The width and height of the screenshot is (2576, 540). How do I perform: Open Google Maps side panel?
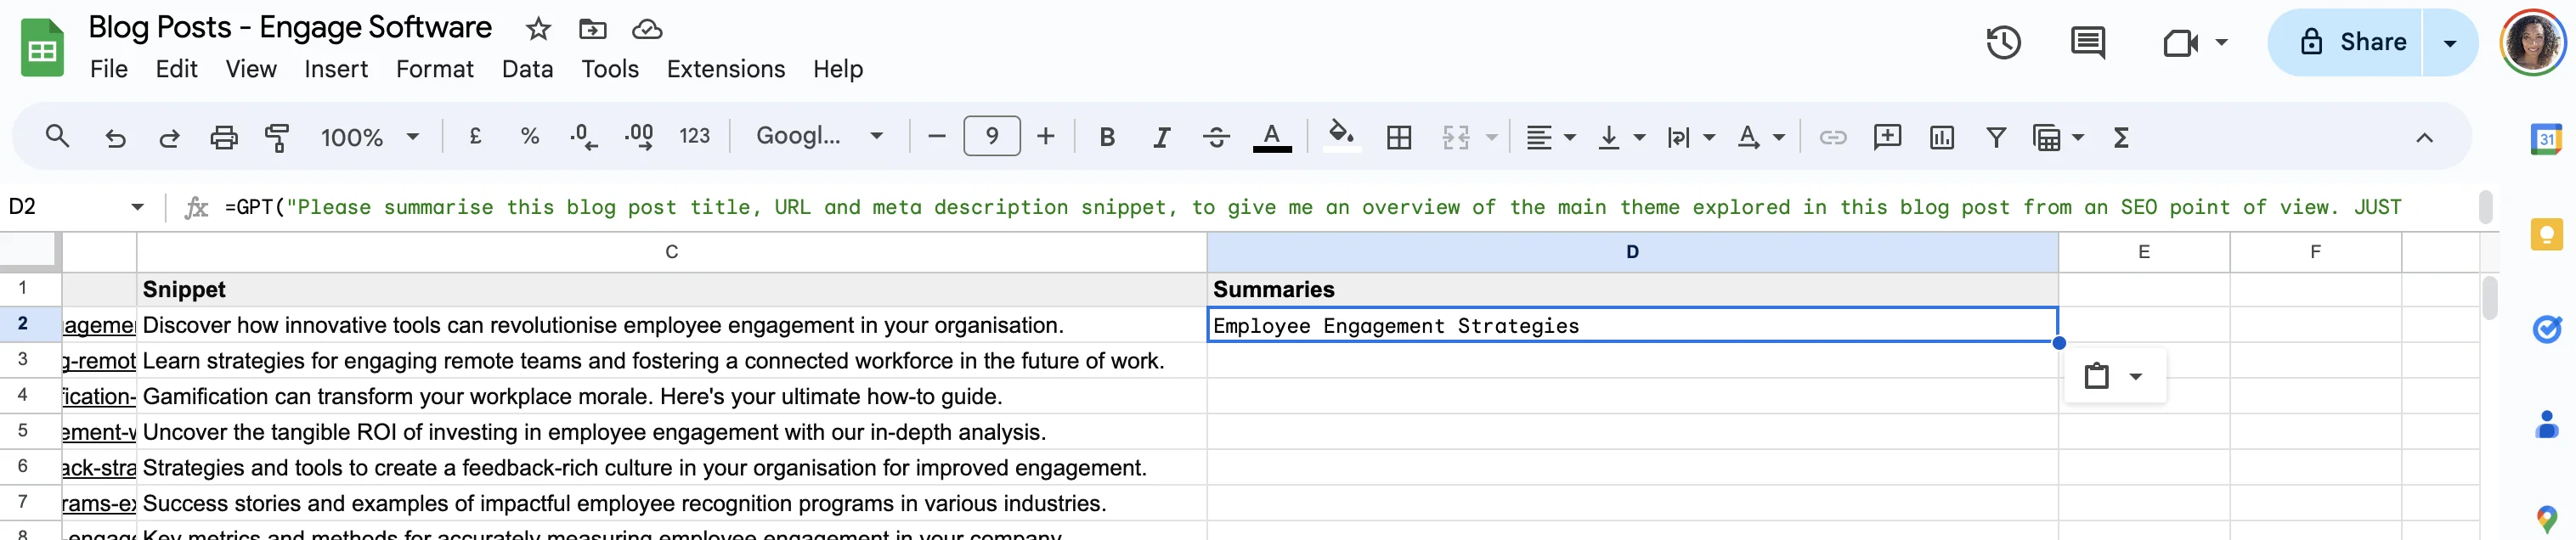point(2546,518)
